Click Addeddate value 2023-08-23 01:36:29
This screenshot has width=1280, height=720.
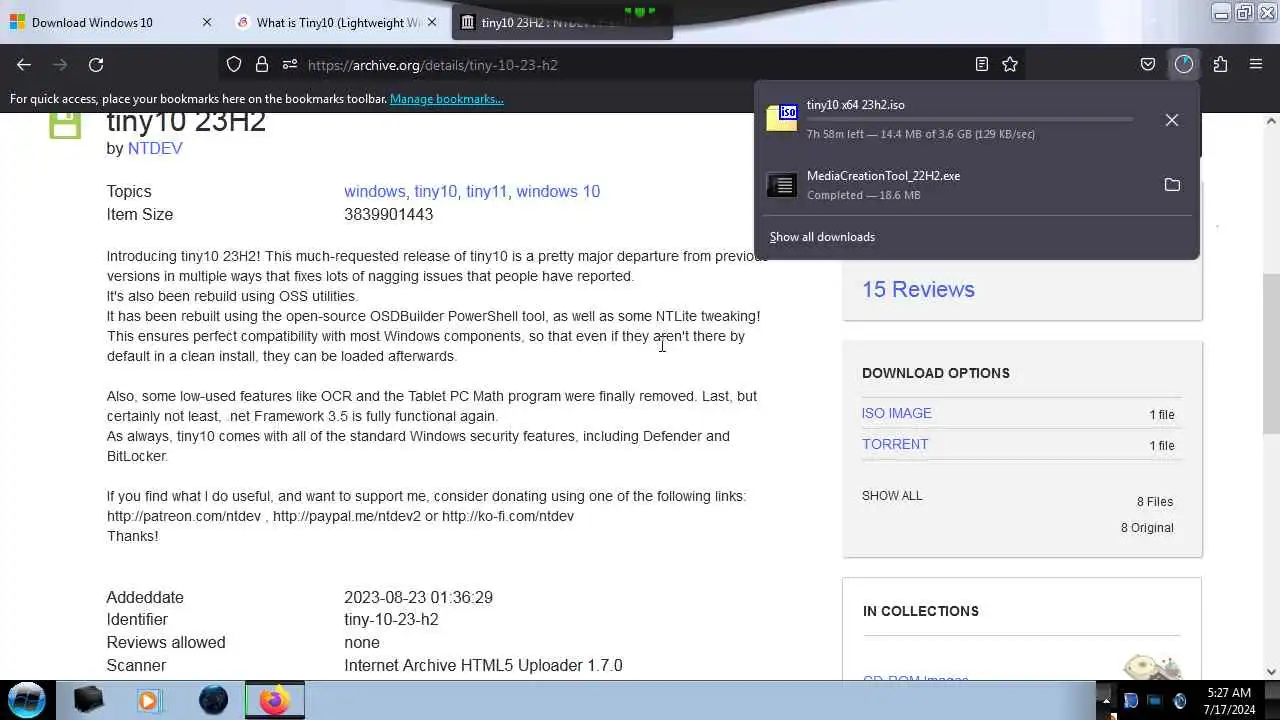tap(418, 597)
